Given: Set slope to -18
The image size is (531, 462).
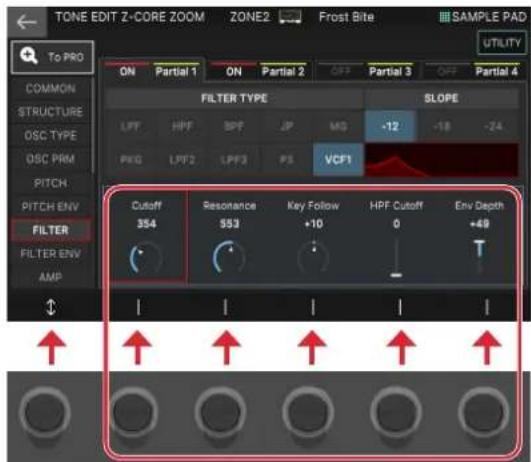Looking at the screenshot, I should click(x=442, y=126).
